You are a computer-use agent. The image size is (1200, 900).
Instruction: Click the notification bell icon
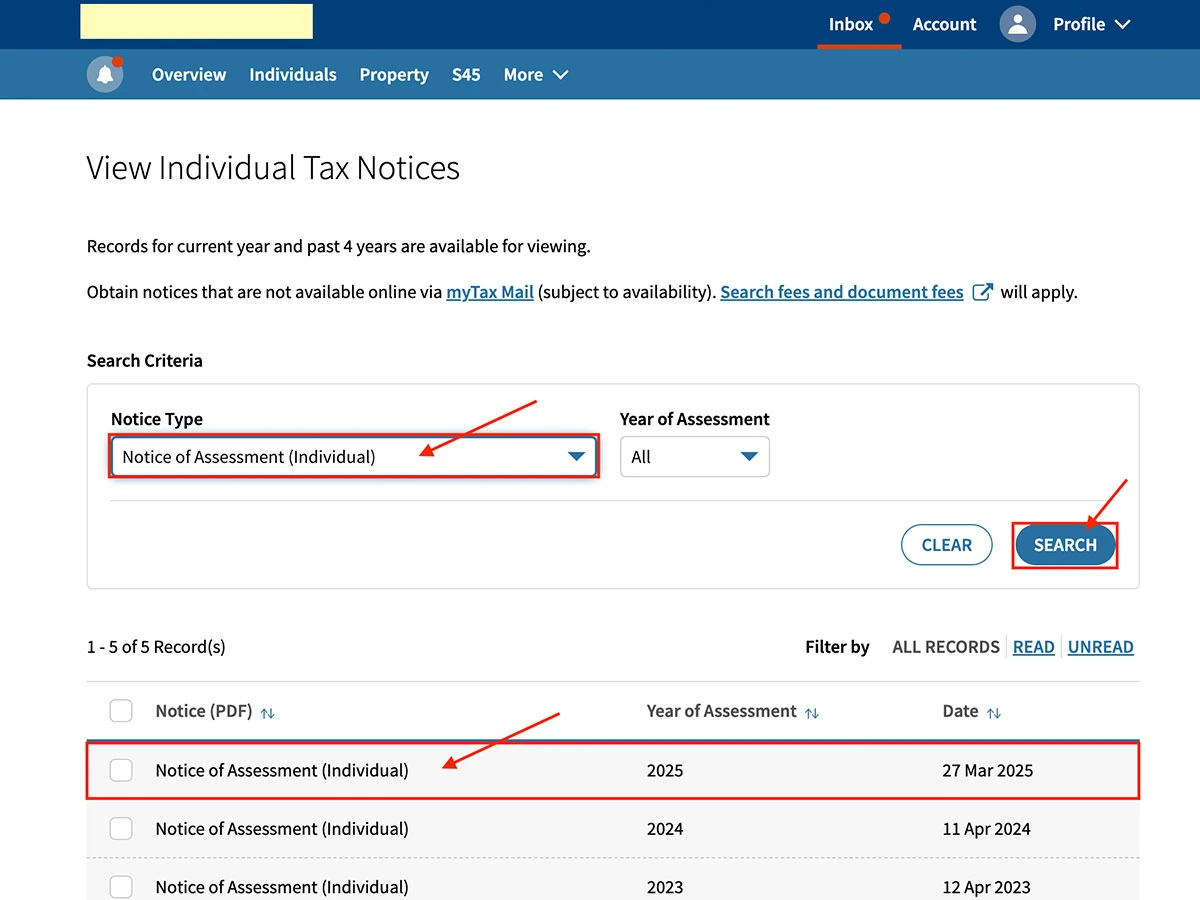click(x=105, y=75)
